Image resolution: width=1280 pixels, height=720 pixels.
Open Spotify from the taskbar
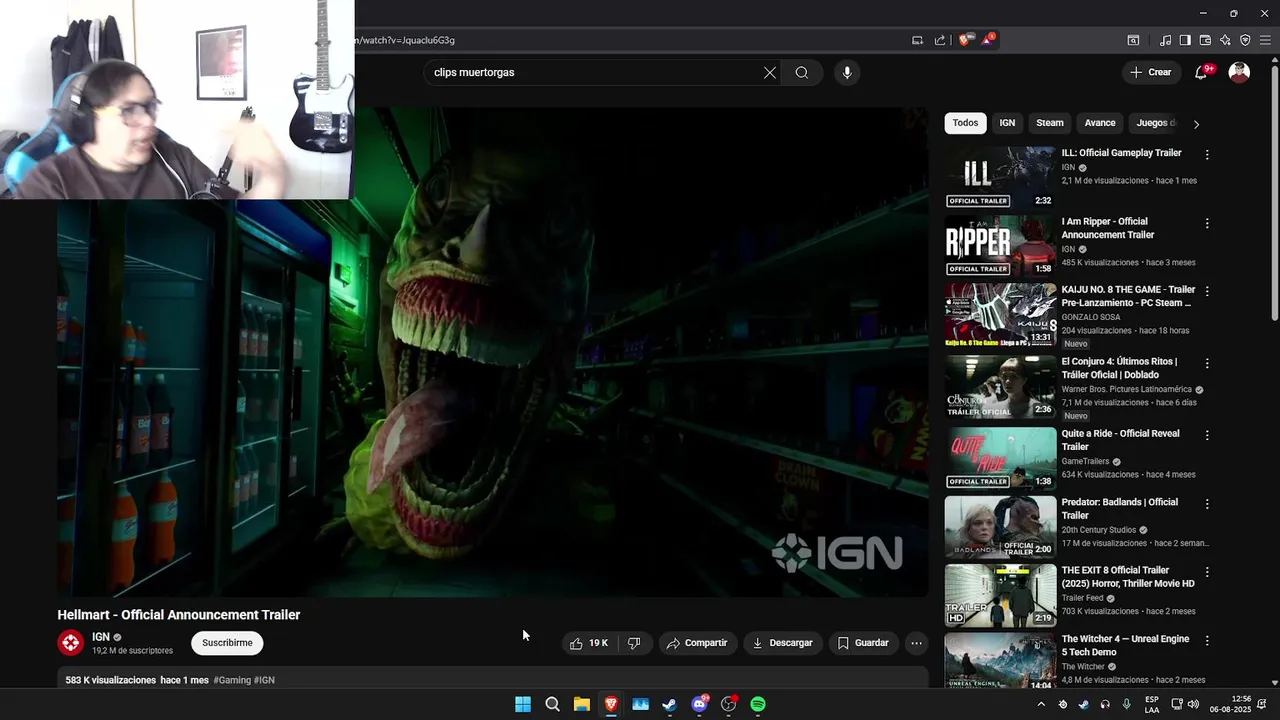(x=758, y=704)
